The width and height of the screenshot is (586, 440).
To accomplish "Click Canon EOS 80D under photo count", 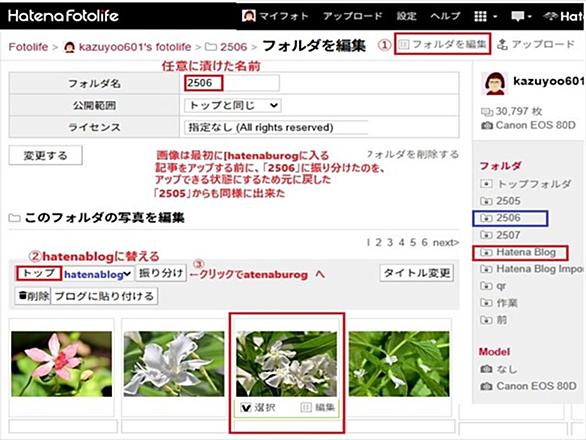I will [x=536, y=125].
